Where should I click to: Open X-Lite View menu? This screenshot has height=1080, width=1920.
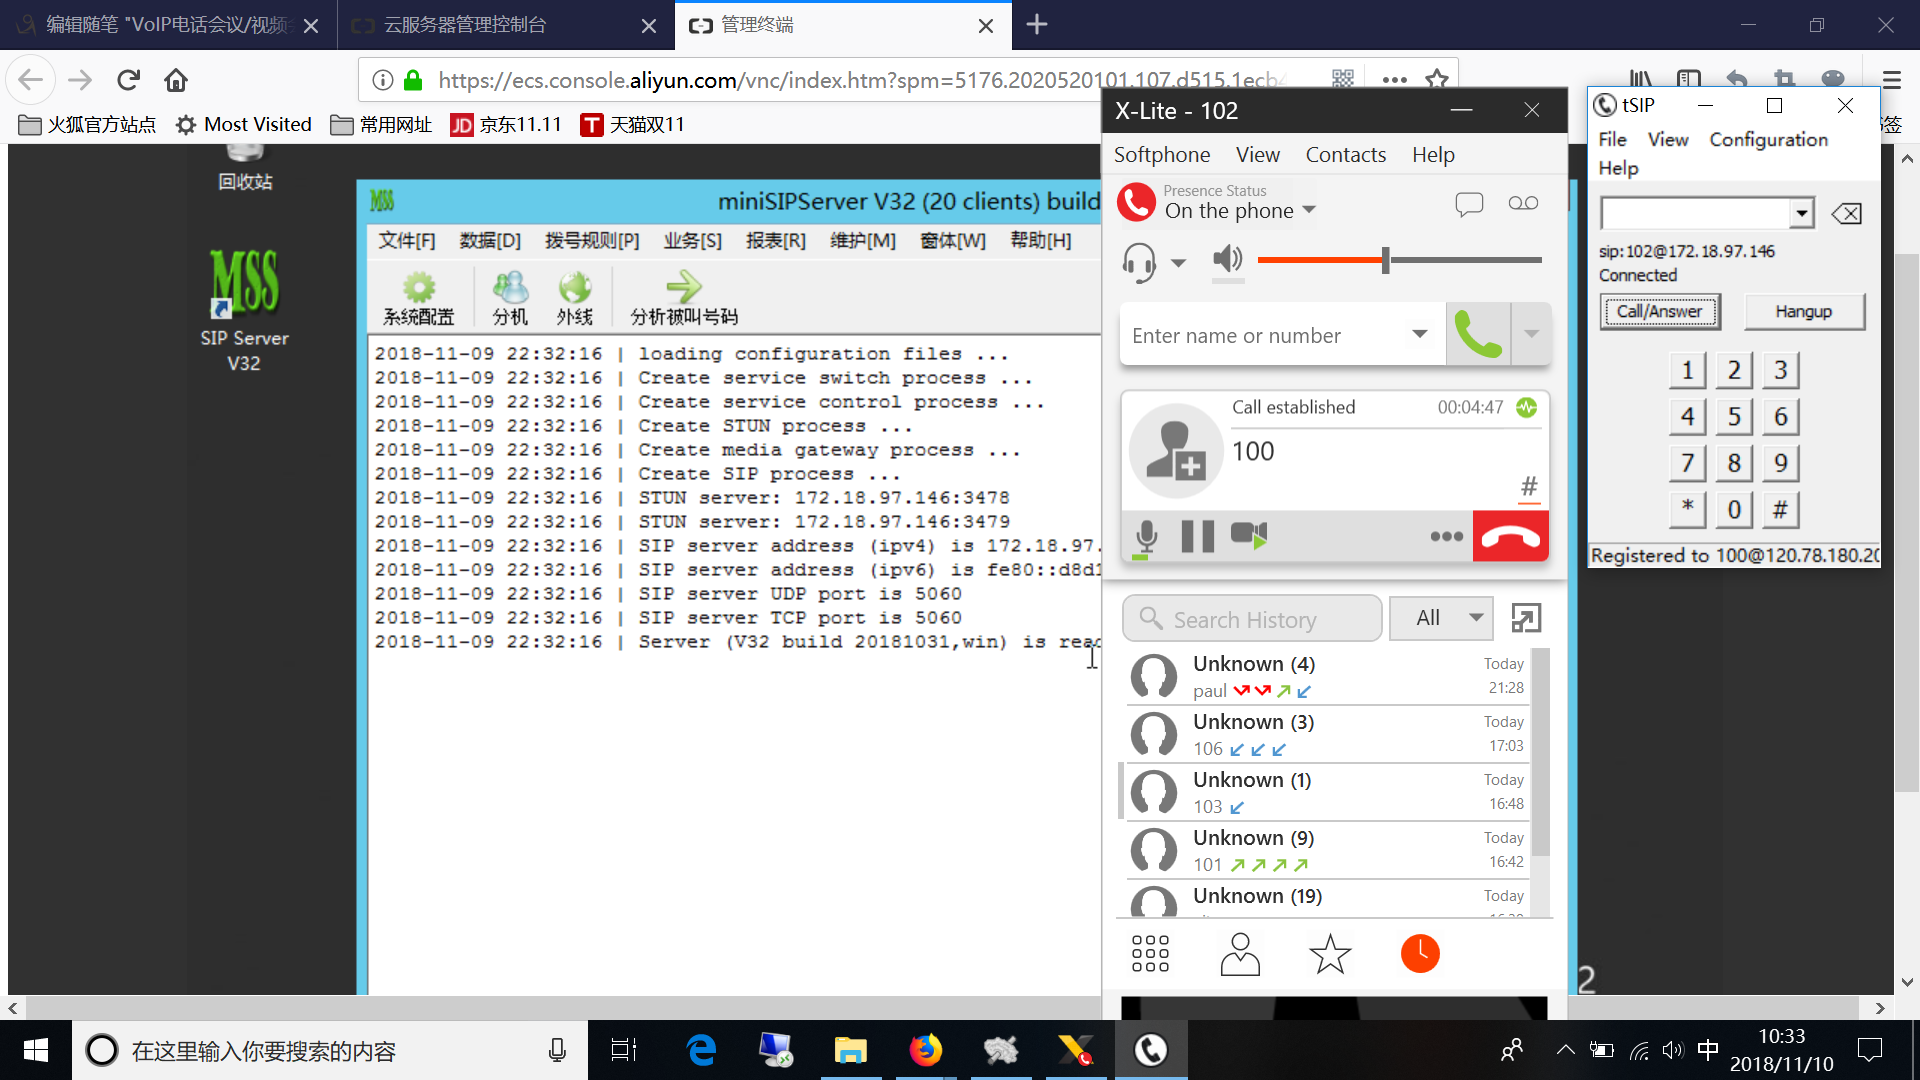click(1257, 155)
